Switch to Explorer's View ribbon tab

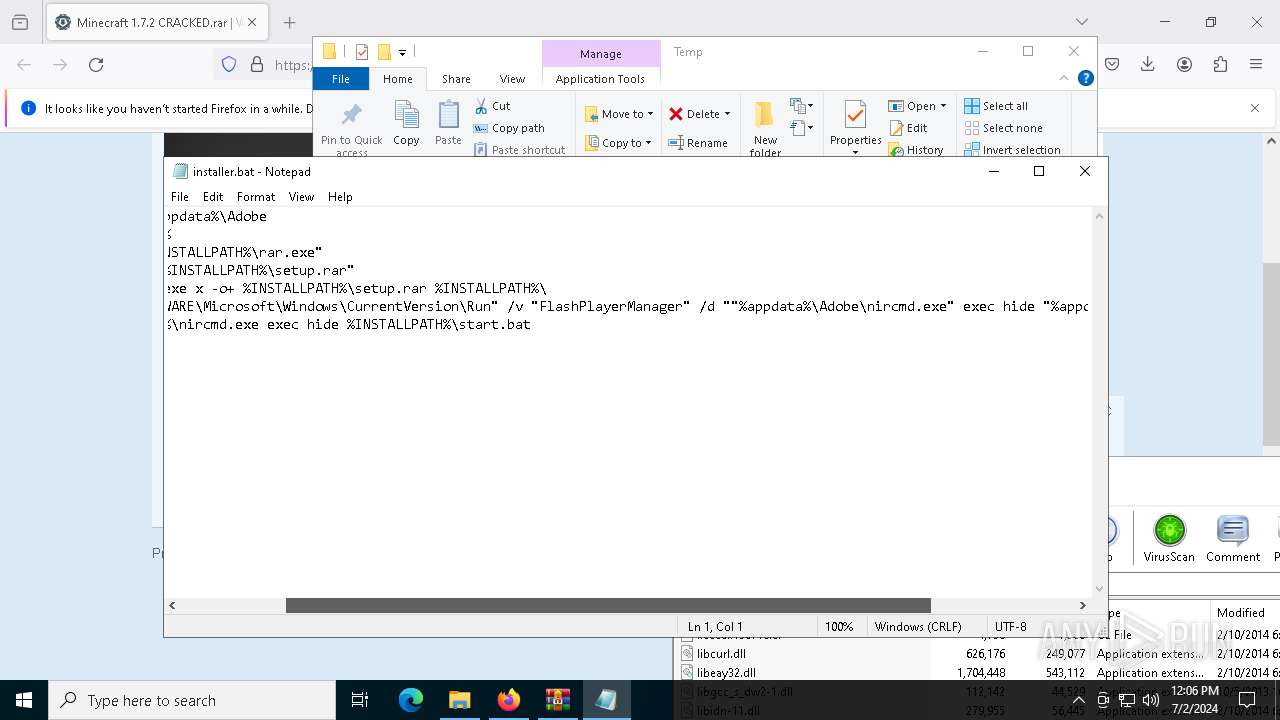point(512,79)
